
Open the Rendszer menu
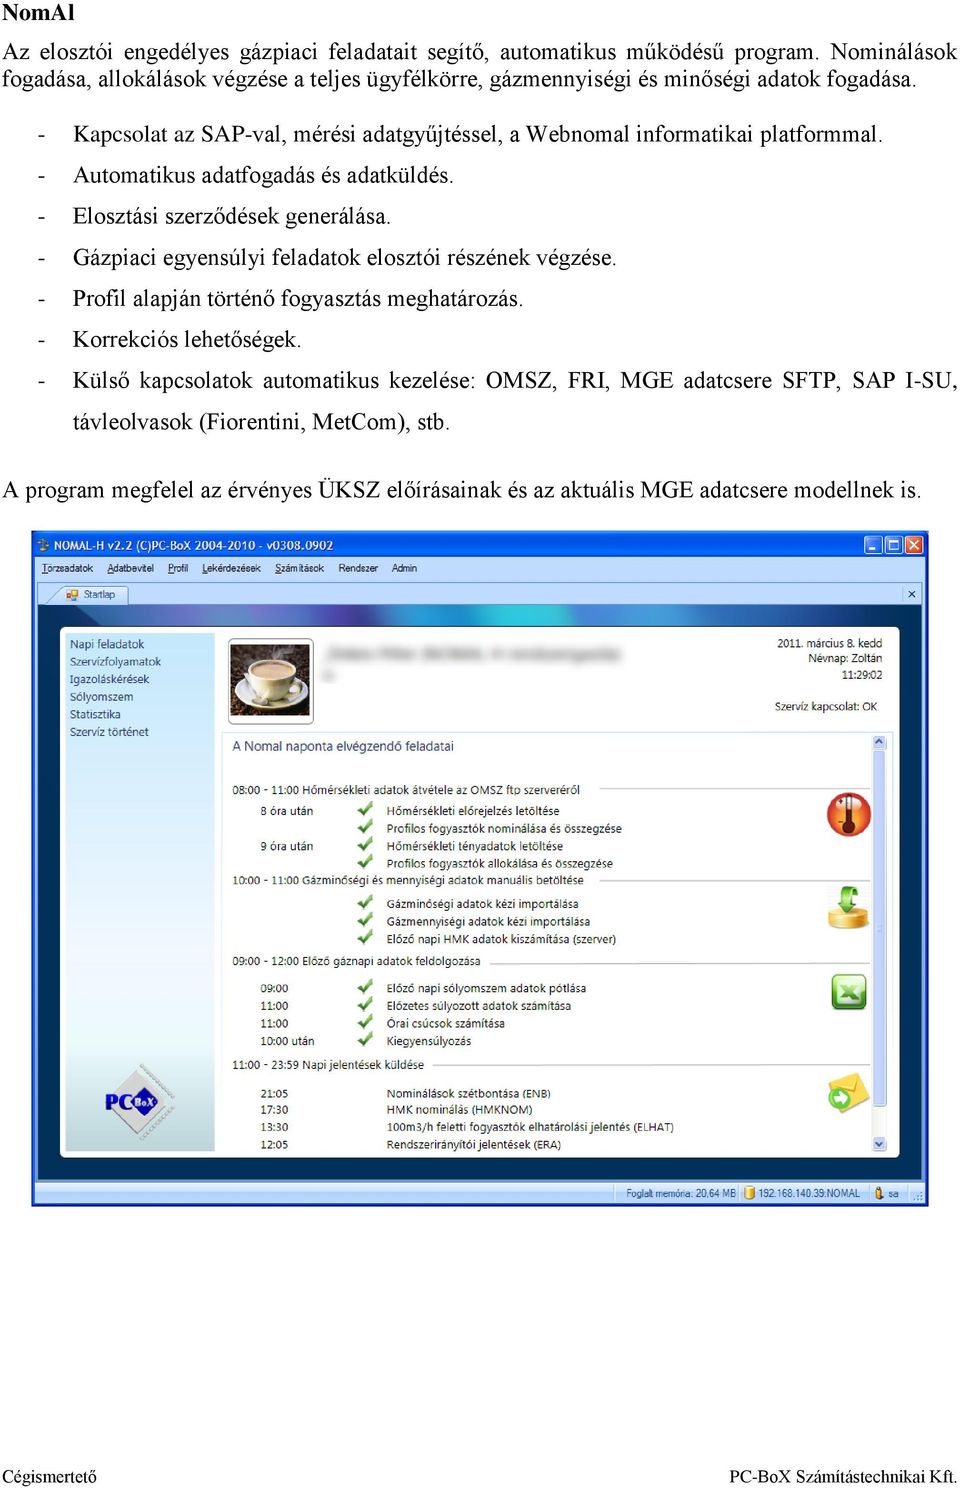tap(358, 568)
